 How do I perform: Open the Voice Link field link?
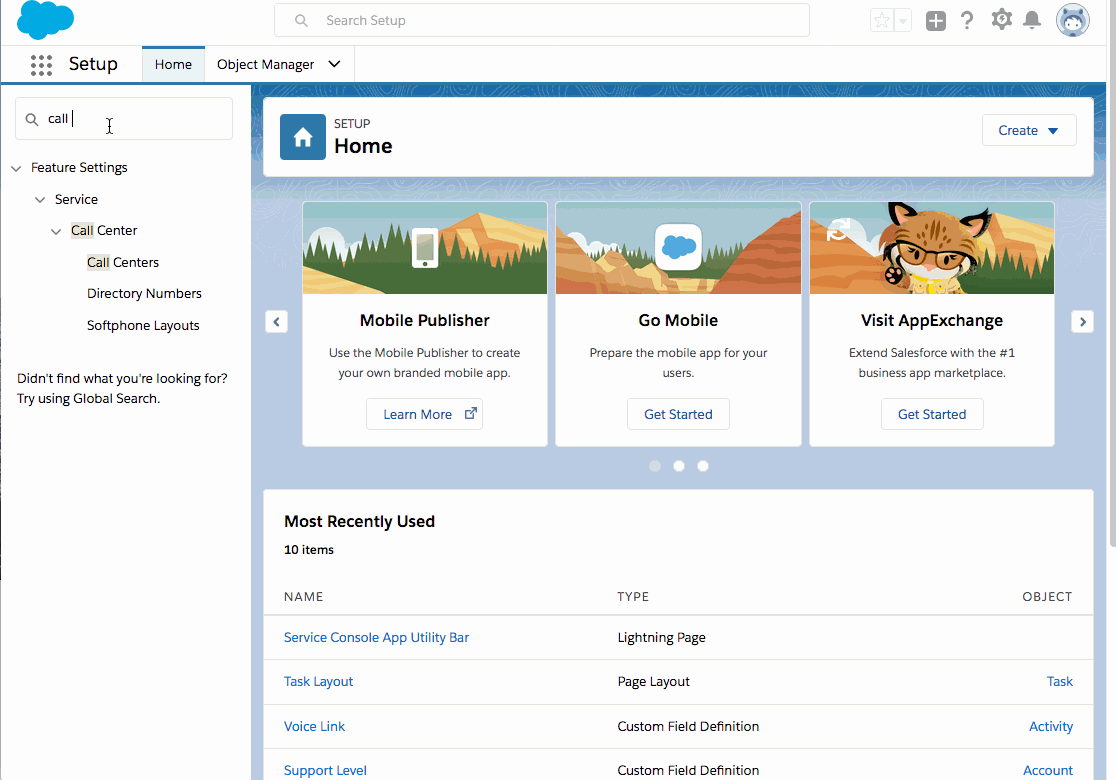point(314,727)
